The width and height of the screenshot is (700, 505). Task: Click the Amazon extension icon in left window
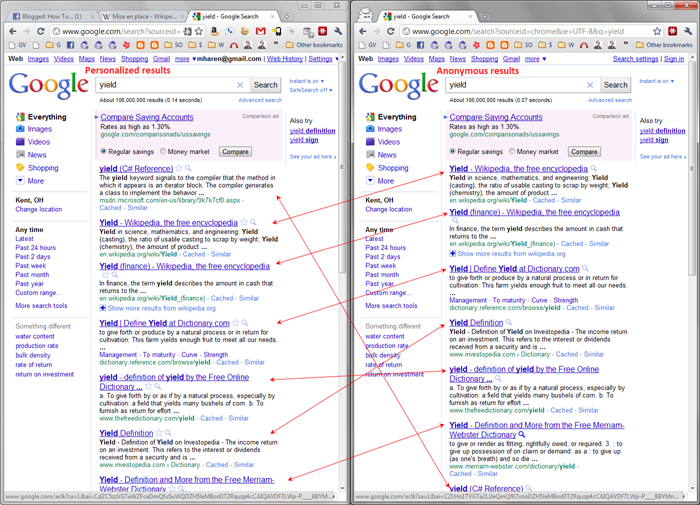tap(215, 31)
